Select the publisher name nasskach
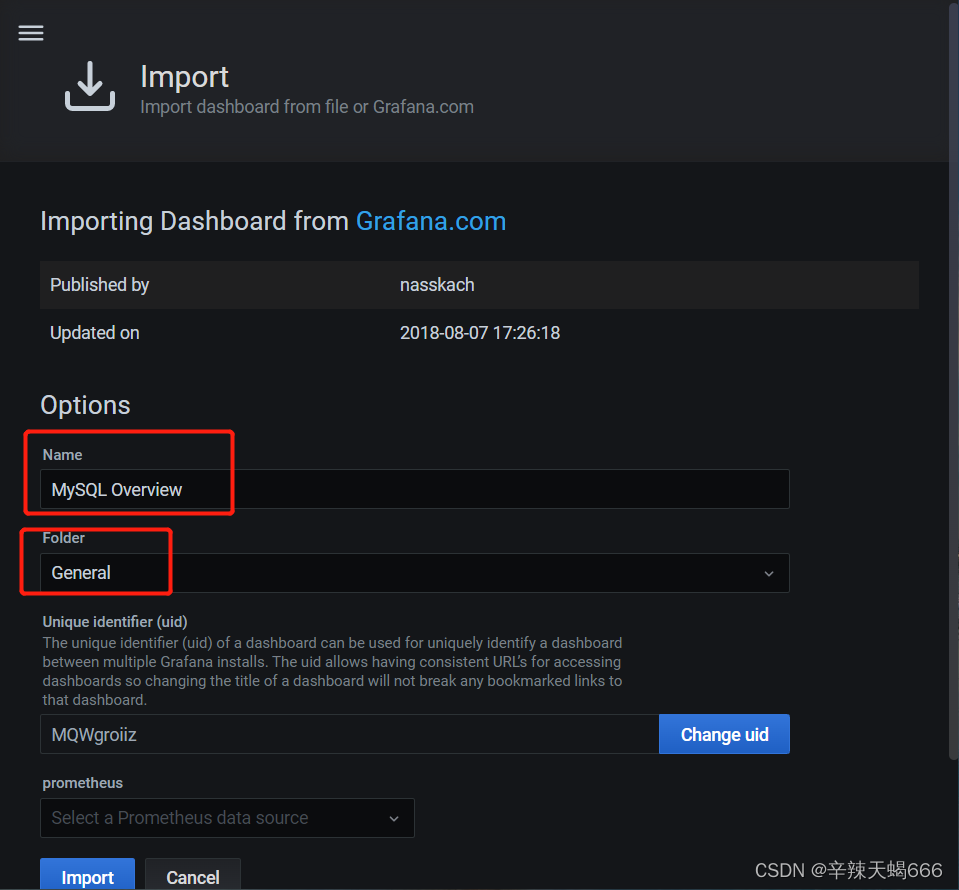The image size is (959, 890). pyautogui.click(x=437, y=285)
